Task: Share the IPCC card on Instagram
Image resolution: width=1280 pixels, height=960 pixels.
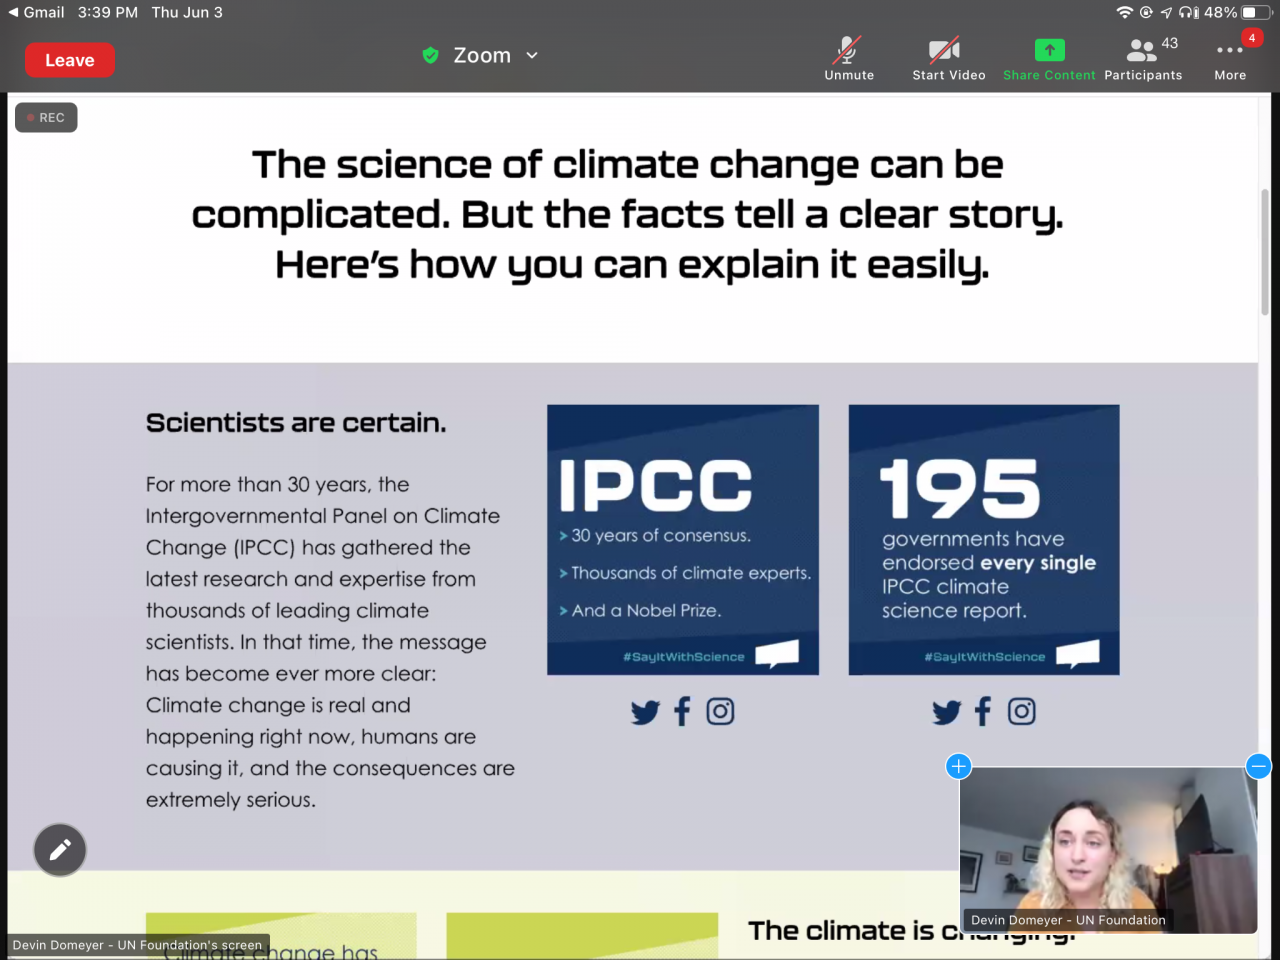Action: coord(720,711)
